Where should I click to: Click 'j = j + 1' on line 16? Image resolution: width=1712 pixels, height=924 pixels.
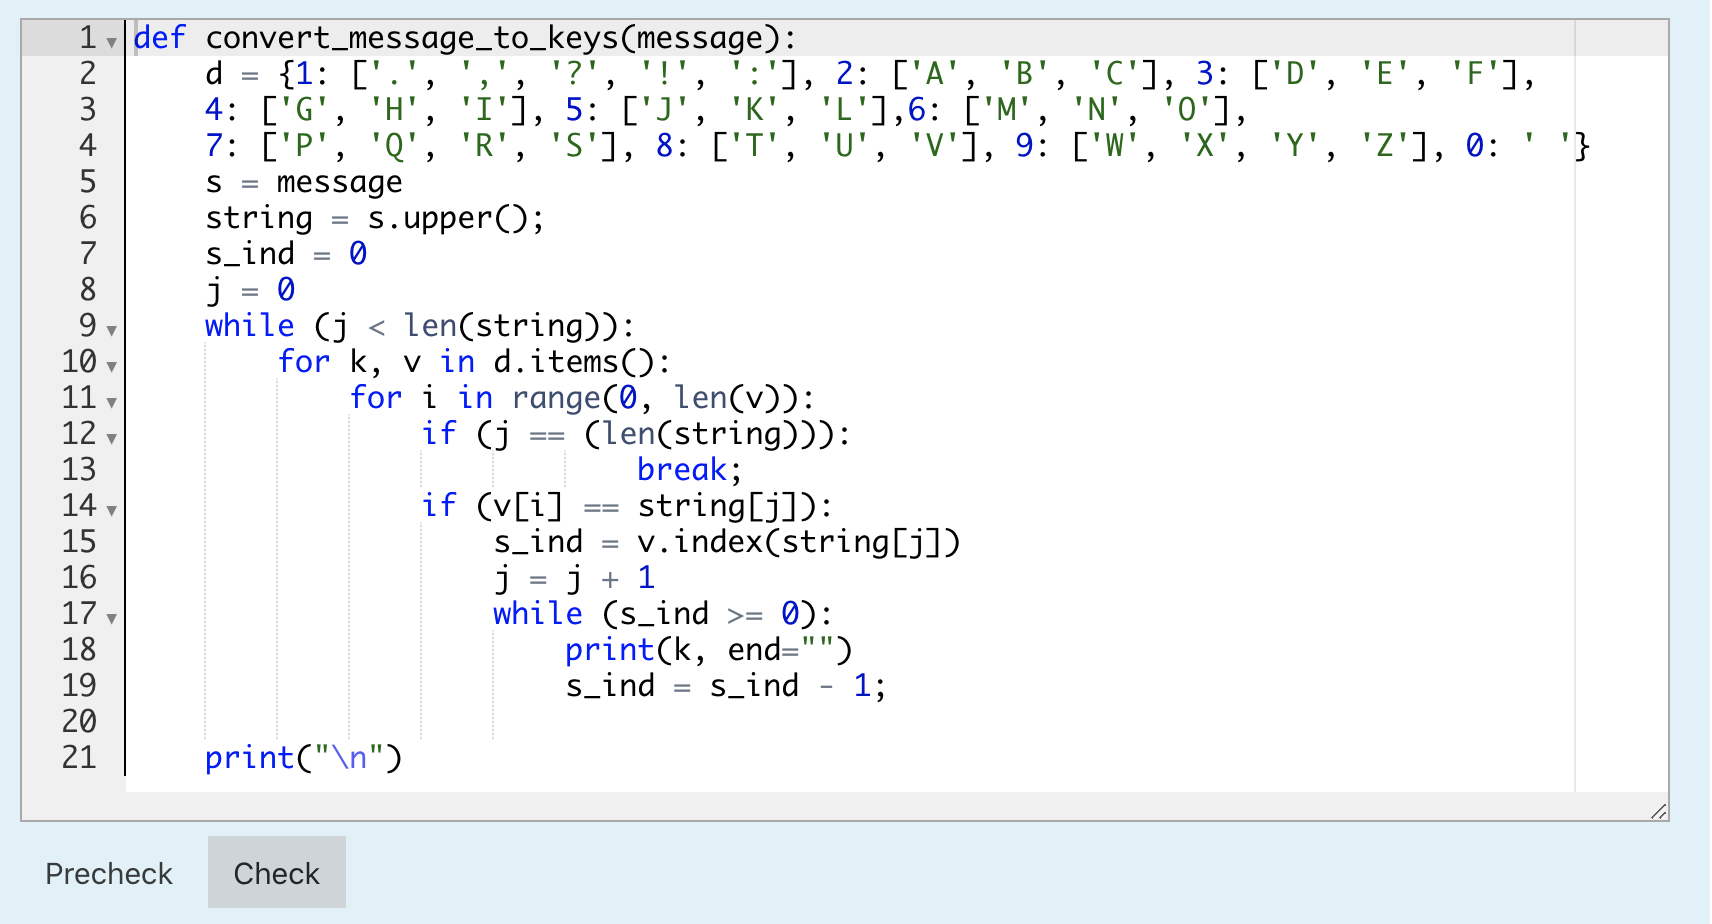click(574, 578)
